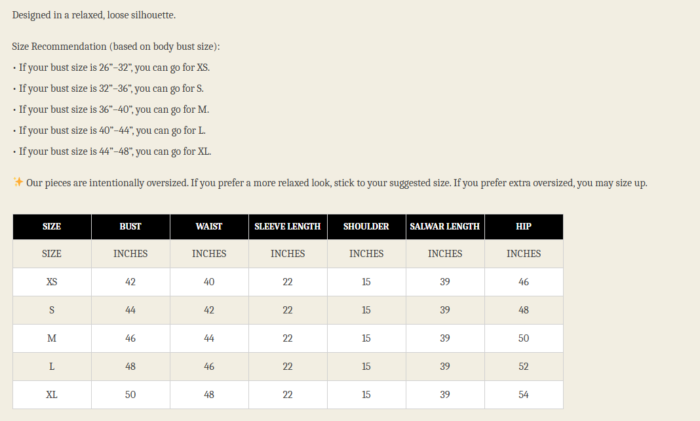Click the HIP column header
Image resolution: width=700 pixels, height=421 pixels.
point(523,226)
